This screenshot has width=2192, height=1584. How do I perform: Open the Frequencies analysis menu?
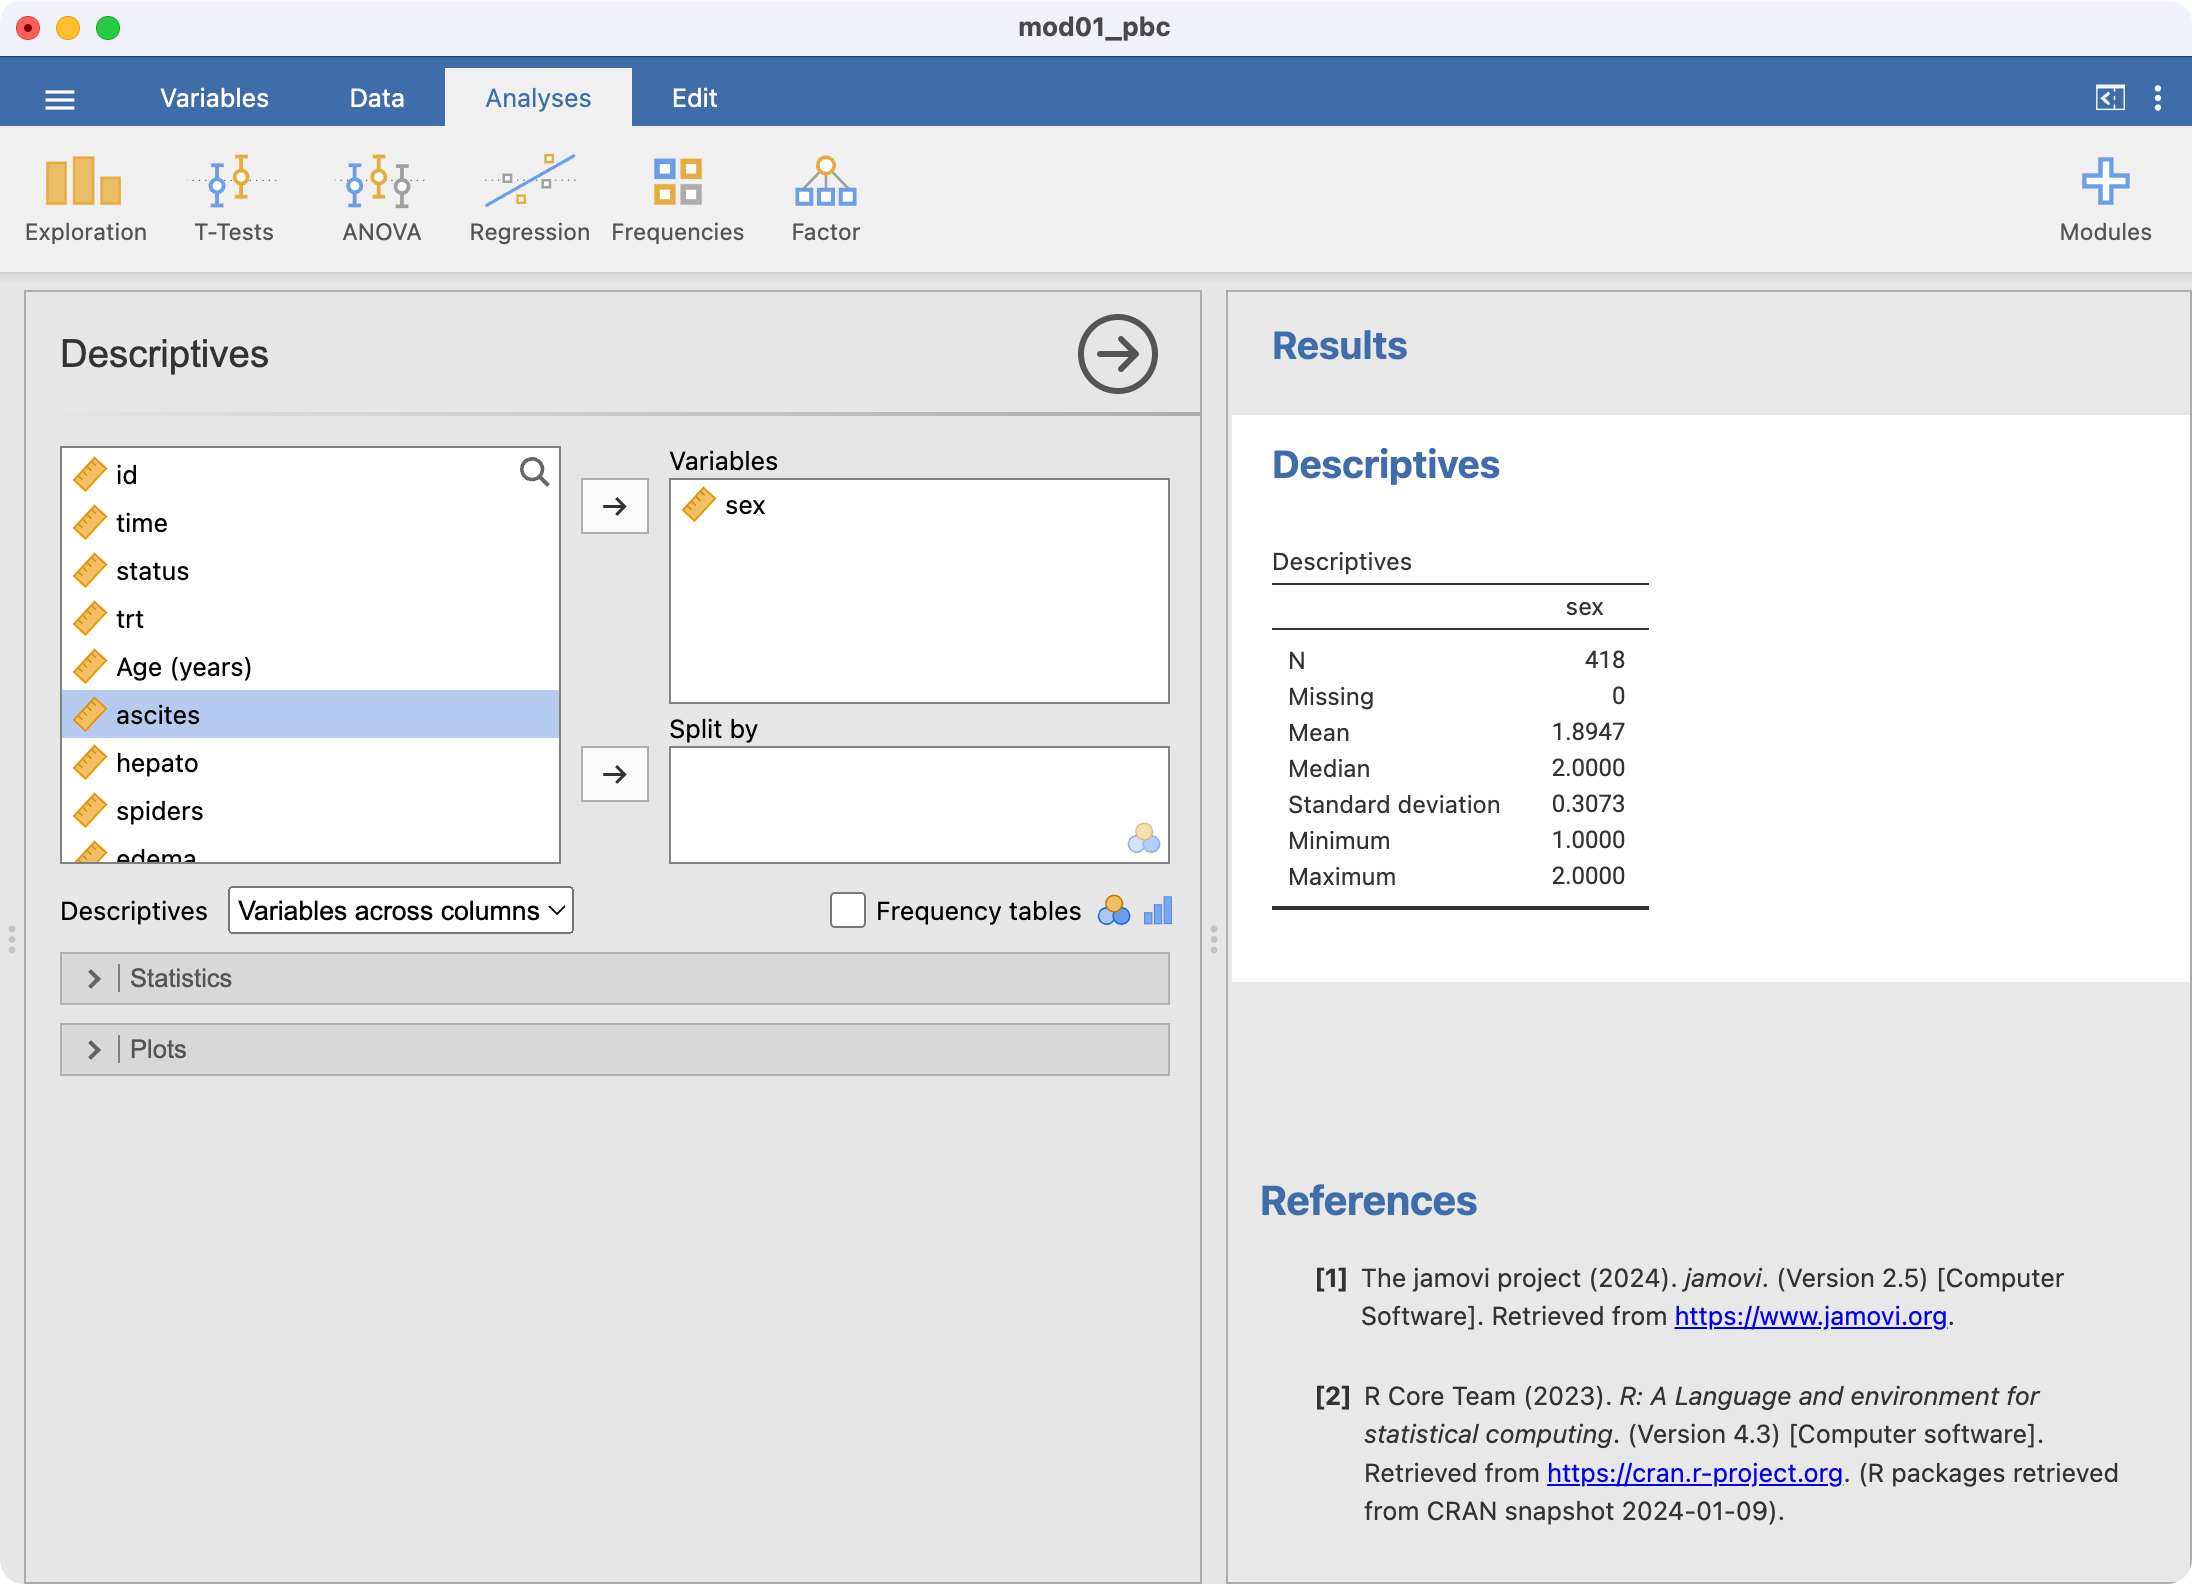677,198
